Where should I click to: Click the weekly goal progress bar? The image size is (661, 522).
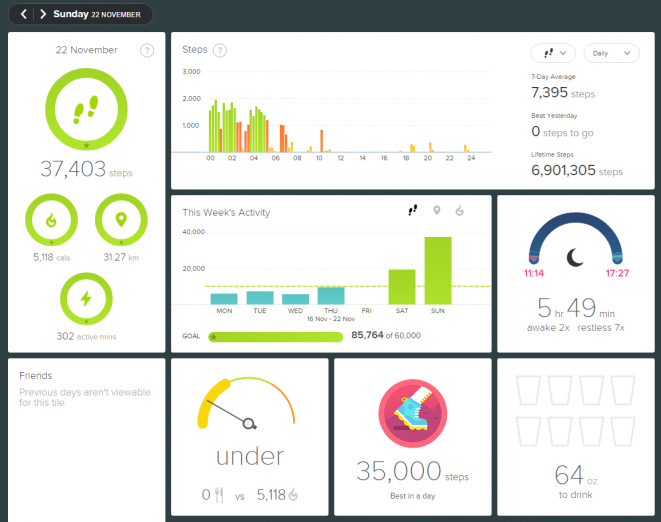pos(276,337)
